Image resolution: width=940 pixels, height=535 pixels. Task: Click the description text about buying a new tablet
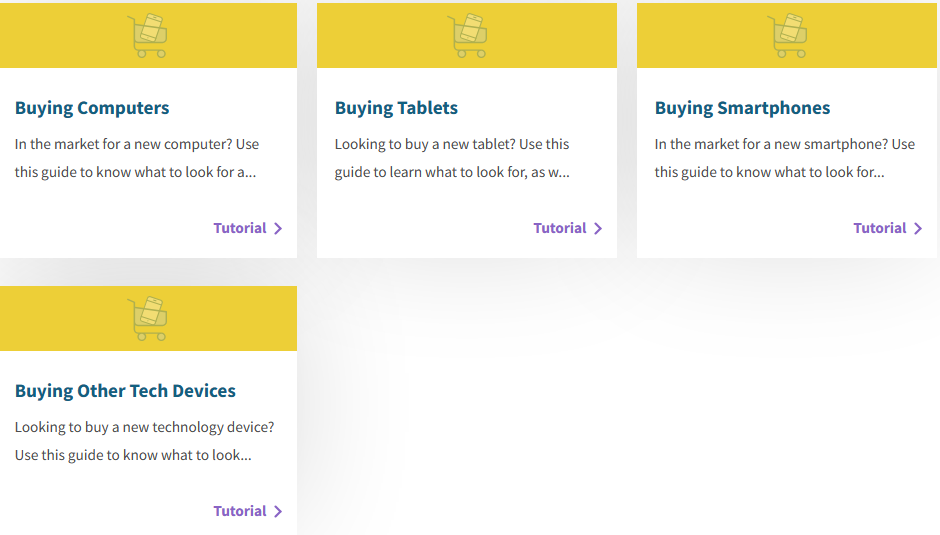click(x=452, y=158)
